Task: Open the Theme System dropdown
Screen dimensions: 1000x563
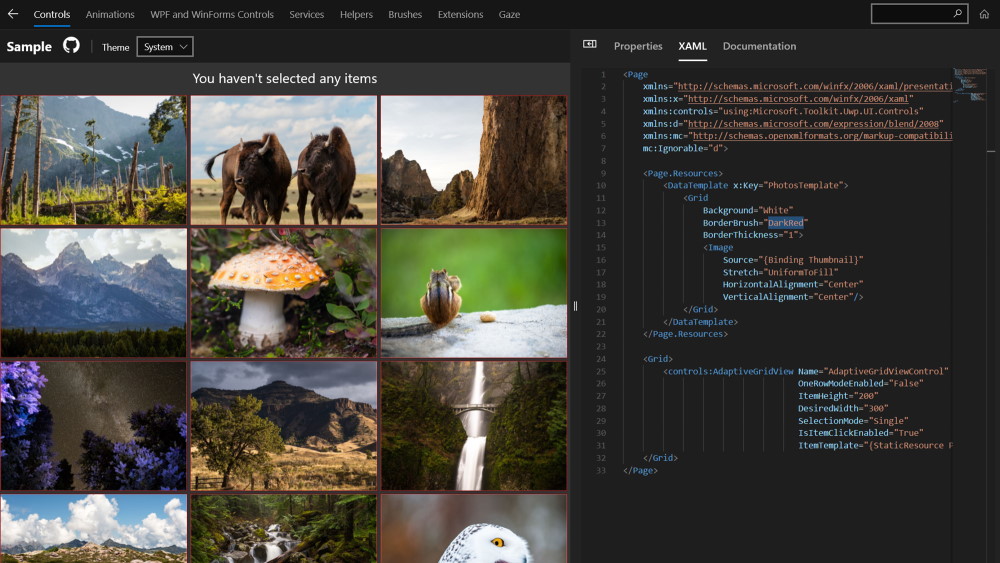Action: click(165, 47)
